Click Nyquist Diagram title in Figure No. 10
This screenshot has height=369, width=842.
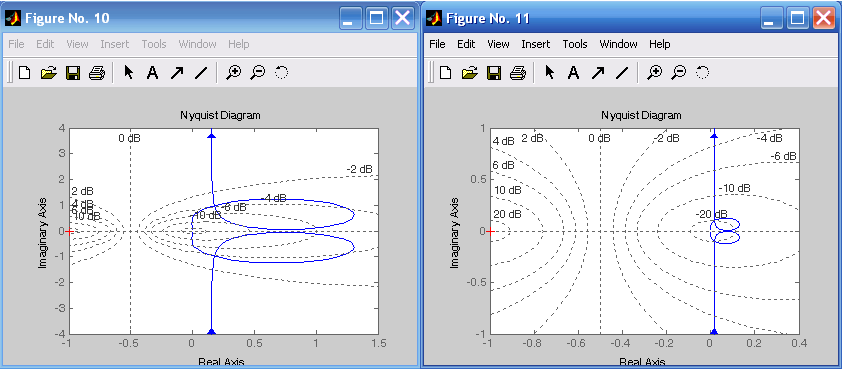[220, 115]
